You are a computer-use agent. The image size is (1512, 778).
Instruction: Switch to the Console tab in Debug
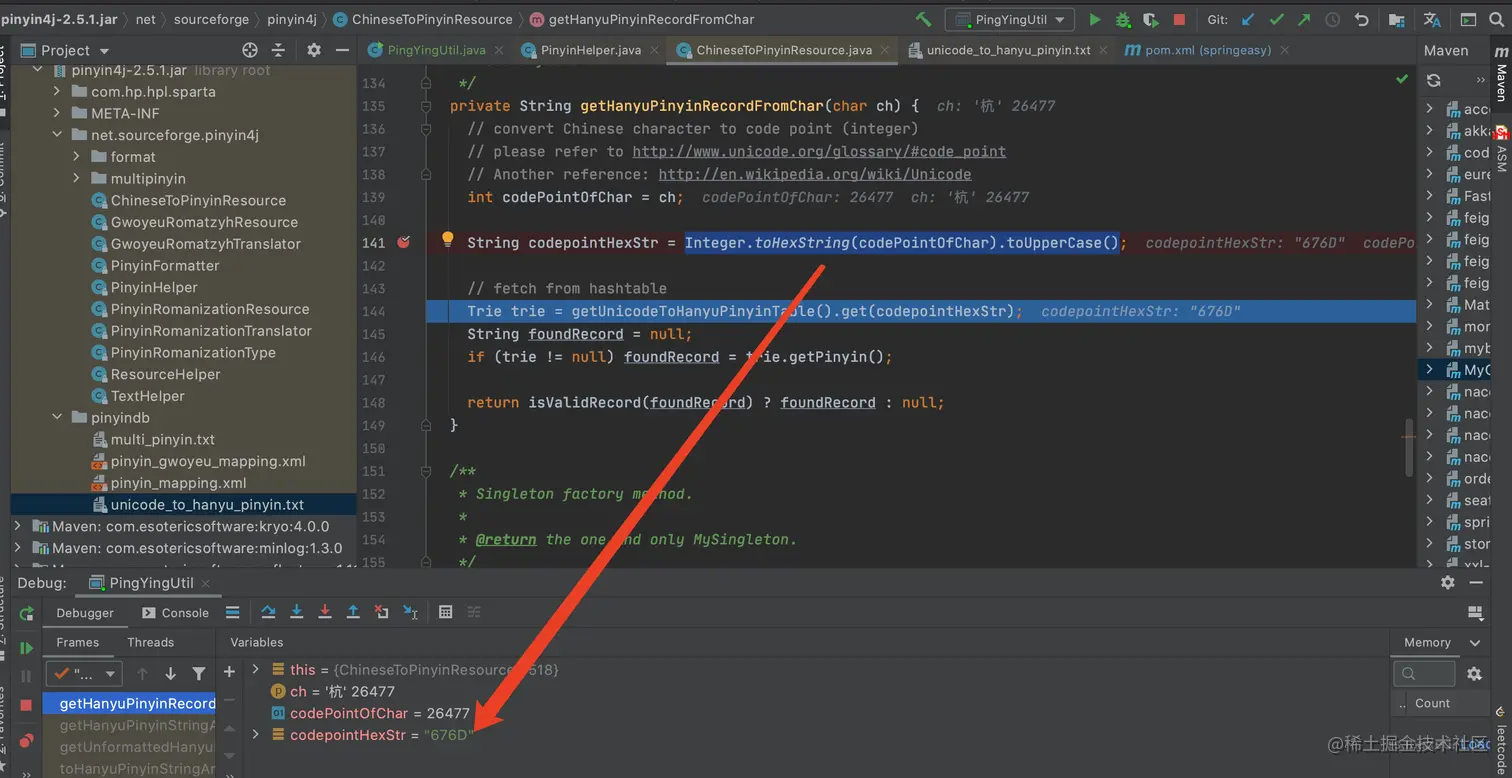(176, 613)
